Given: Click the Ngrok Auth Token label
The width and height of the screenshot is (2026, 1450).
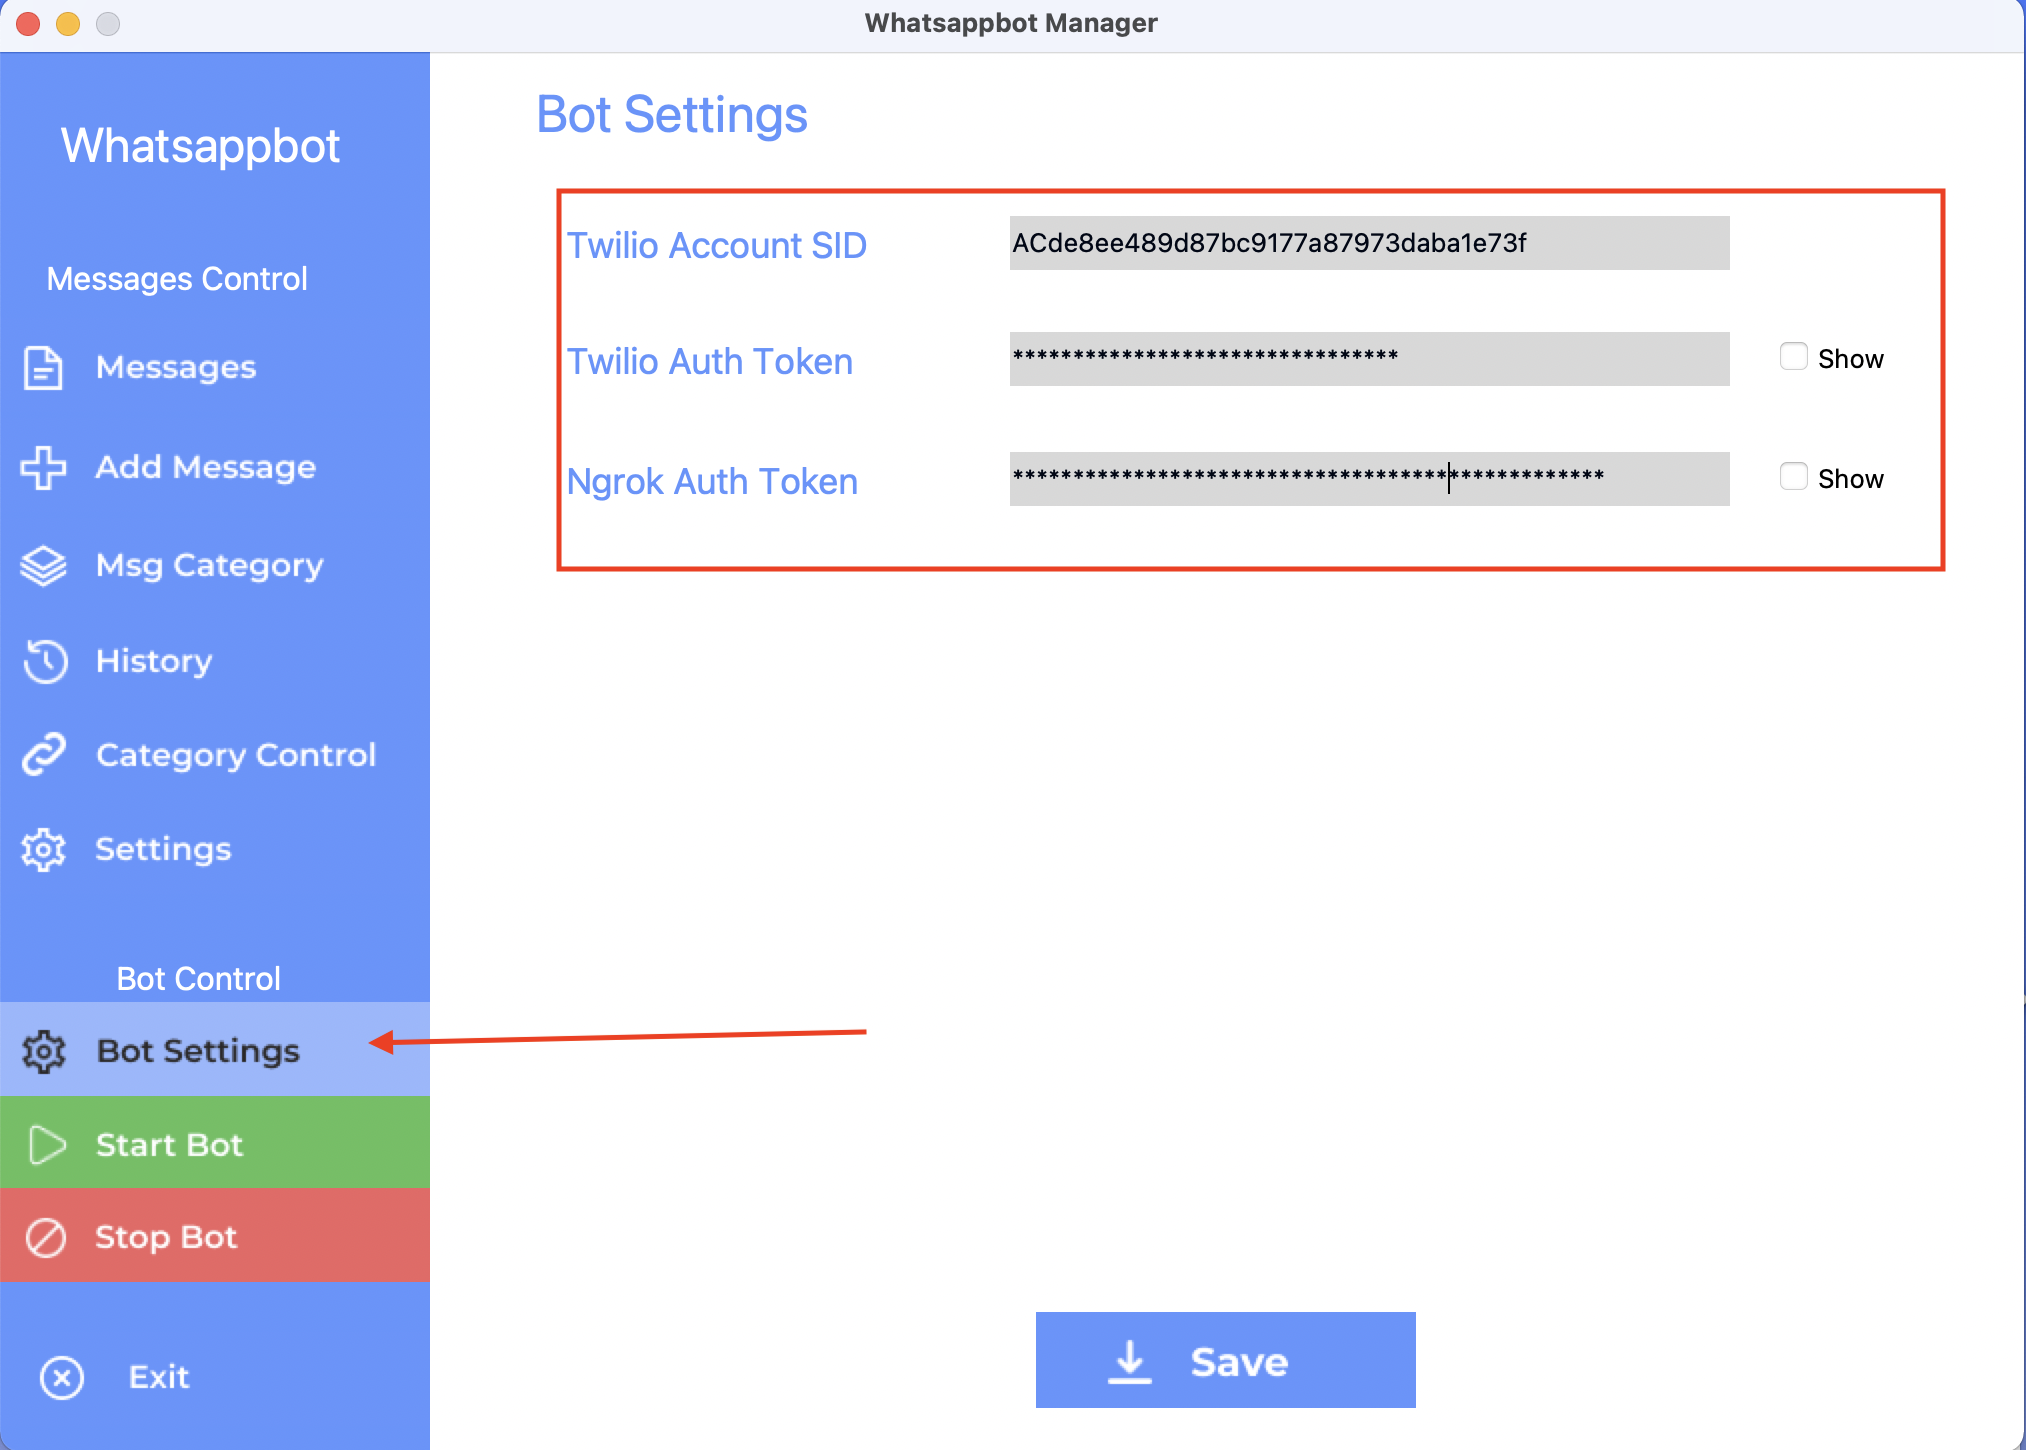Looking at the screenshot, I should [x=712, y=482].
